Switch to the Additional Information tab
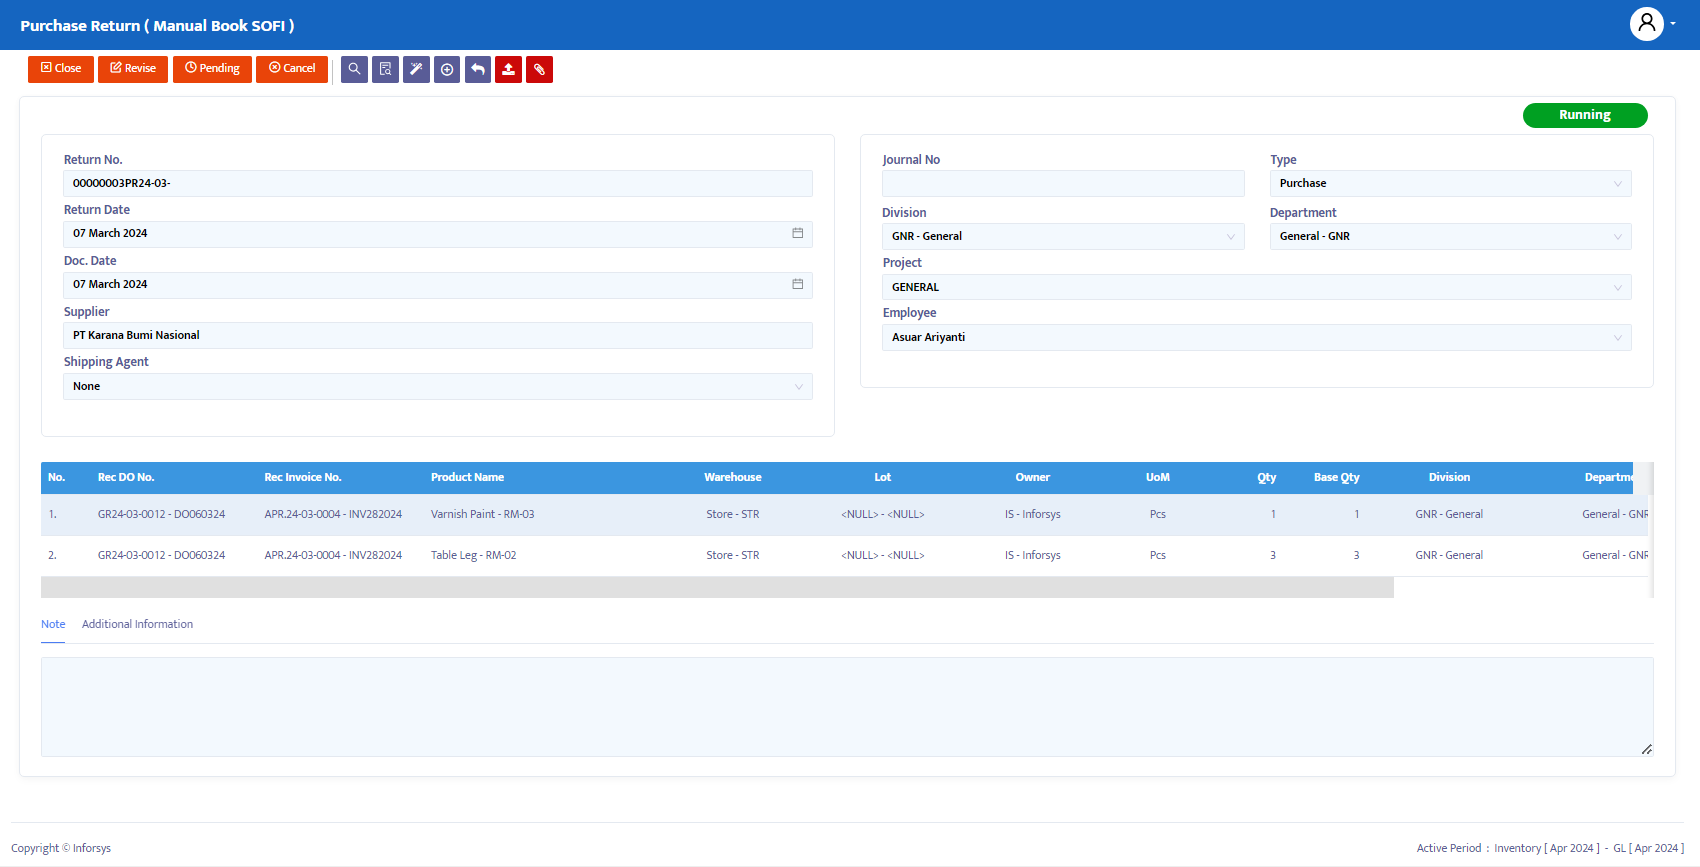Viewport: 1700px width, 867px height. pos(137,624)
